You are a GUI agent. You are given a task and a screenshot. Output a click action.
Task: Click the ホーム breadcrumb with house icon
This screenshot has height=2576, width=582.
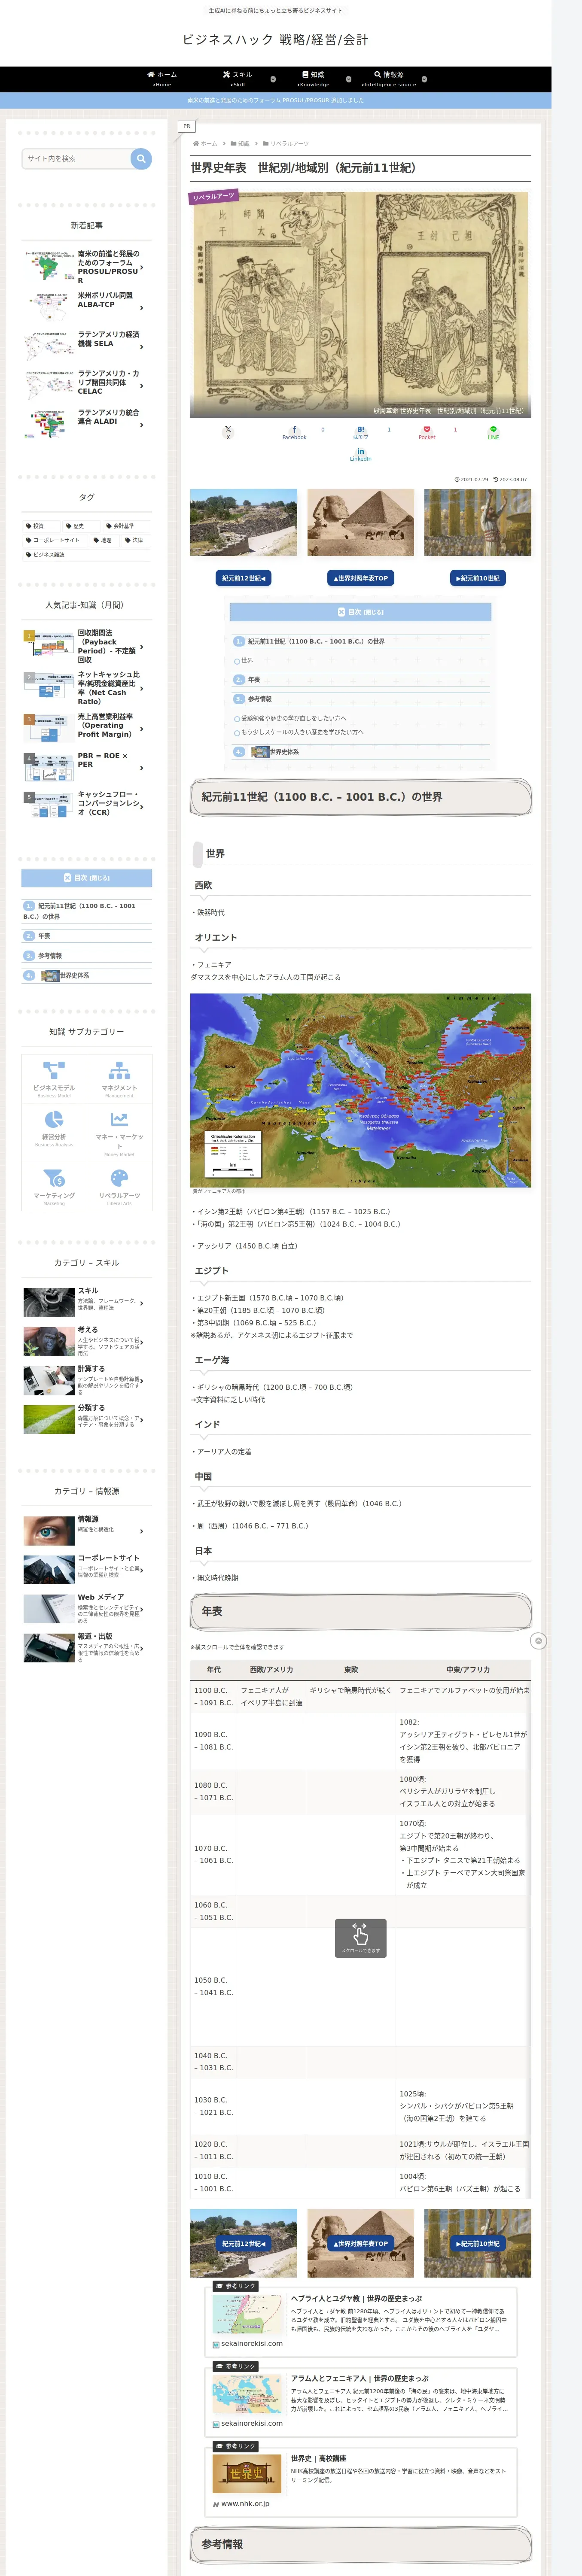[x=205, y=144]
